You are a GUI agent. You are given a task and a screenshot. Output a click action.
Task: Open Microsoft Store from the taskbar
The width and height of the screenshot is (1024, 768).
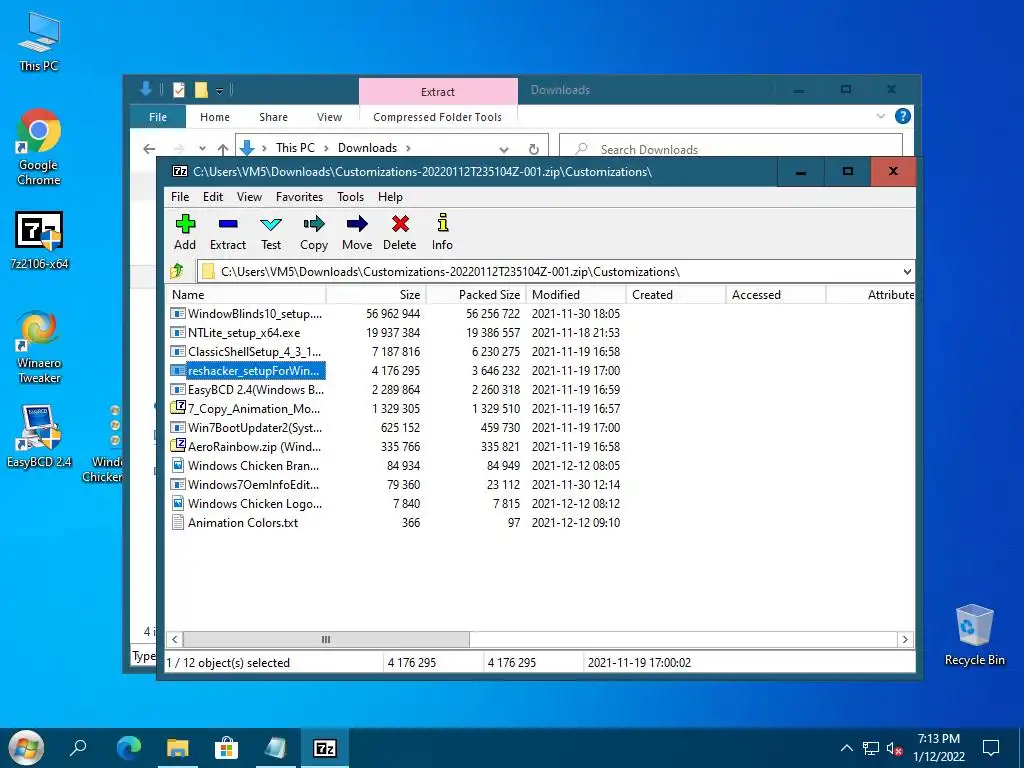coord(226,748)
